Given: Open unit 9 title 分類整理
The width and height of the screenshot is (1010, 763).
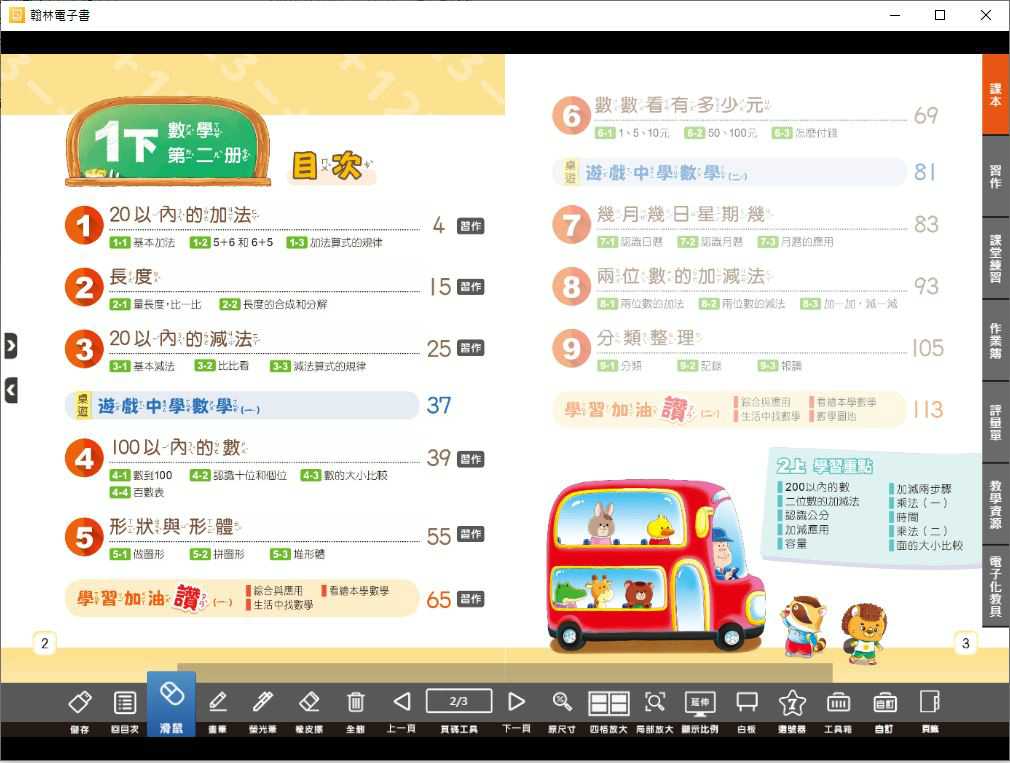Looking at the screenshot, I should coord(649,337).
